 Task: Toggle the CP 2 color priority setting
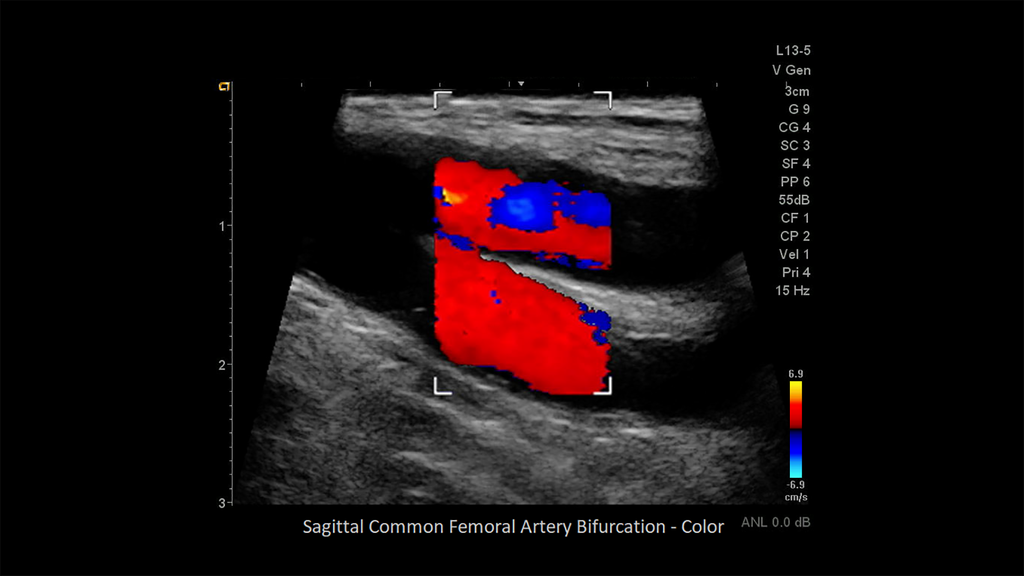point(794,236)
